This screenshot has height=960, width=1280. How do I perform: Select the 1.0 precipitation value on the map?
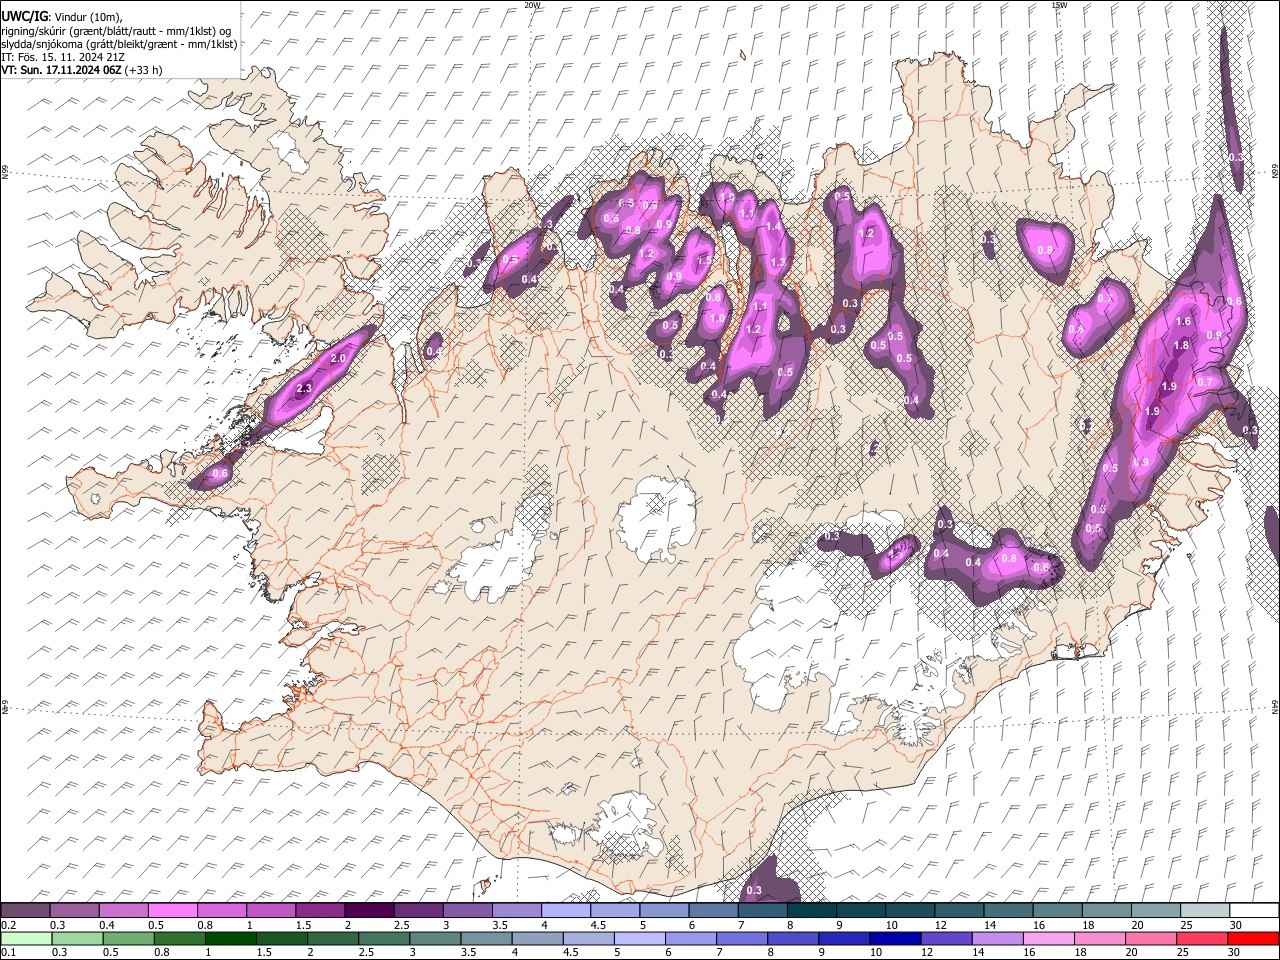click(717, 319)
